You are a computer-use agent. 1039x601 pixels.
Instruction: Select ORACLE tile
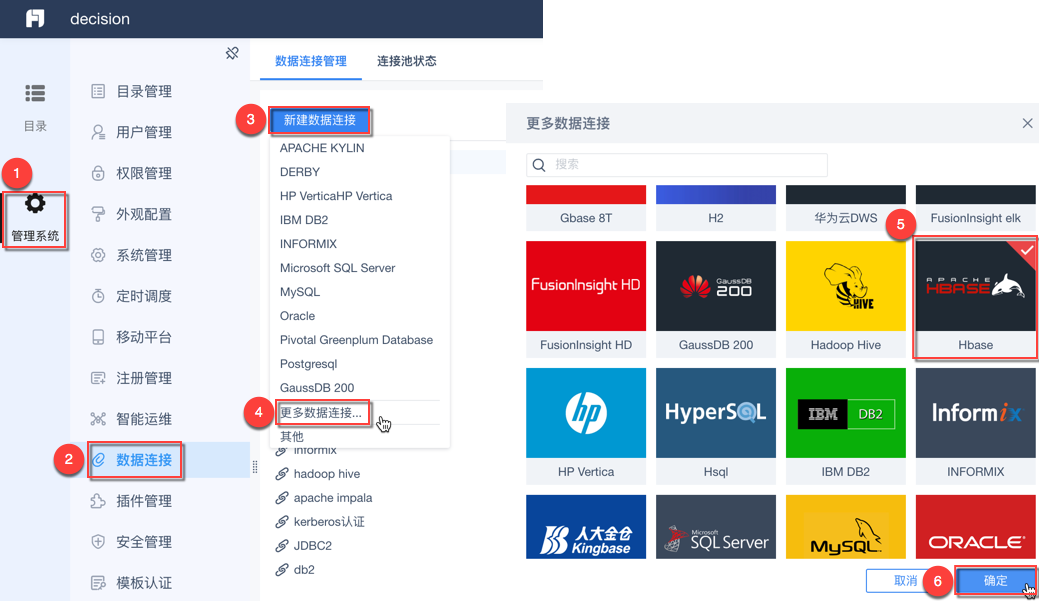pyautogui.click(x=975, y=527)
